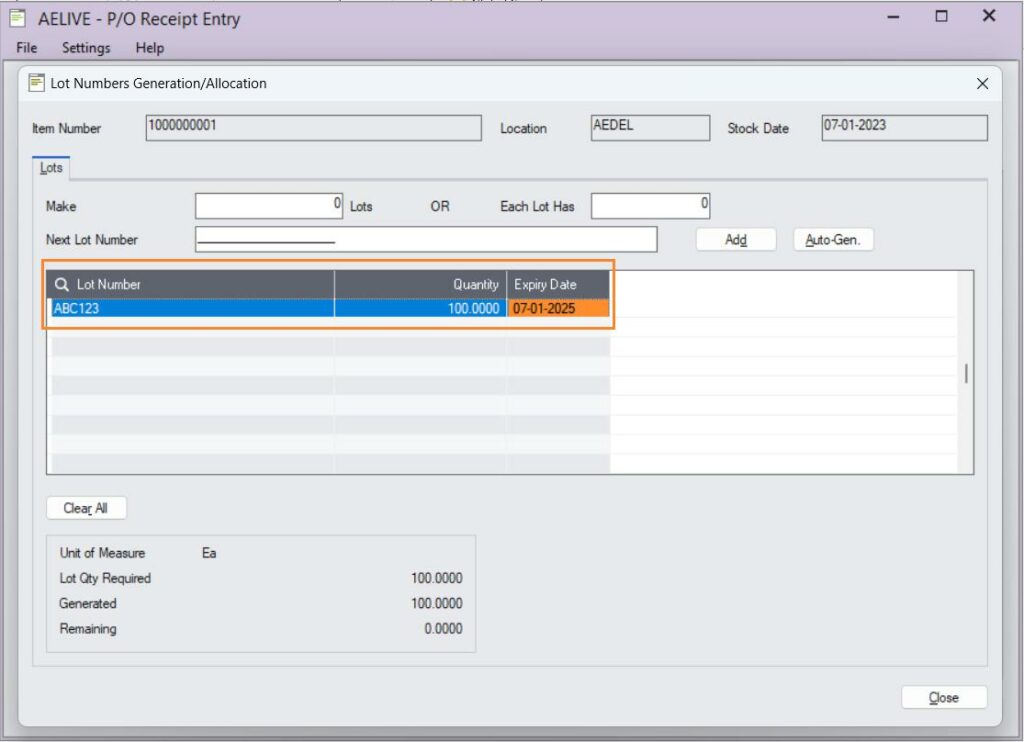Viewport: 1024px width, 742px height.
Task: Click the Each Lot Has quantity field
Action: pyautogui.click(x=650, y=206)
